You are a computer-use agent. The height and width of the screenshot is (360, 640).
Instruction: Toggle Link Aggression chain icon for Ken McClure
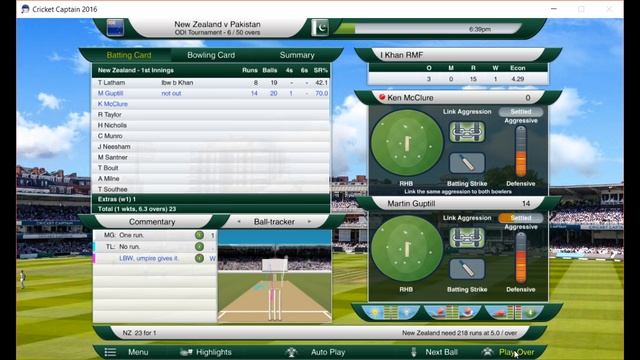pos(467,131)
